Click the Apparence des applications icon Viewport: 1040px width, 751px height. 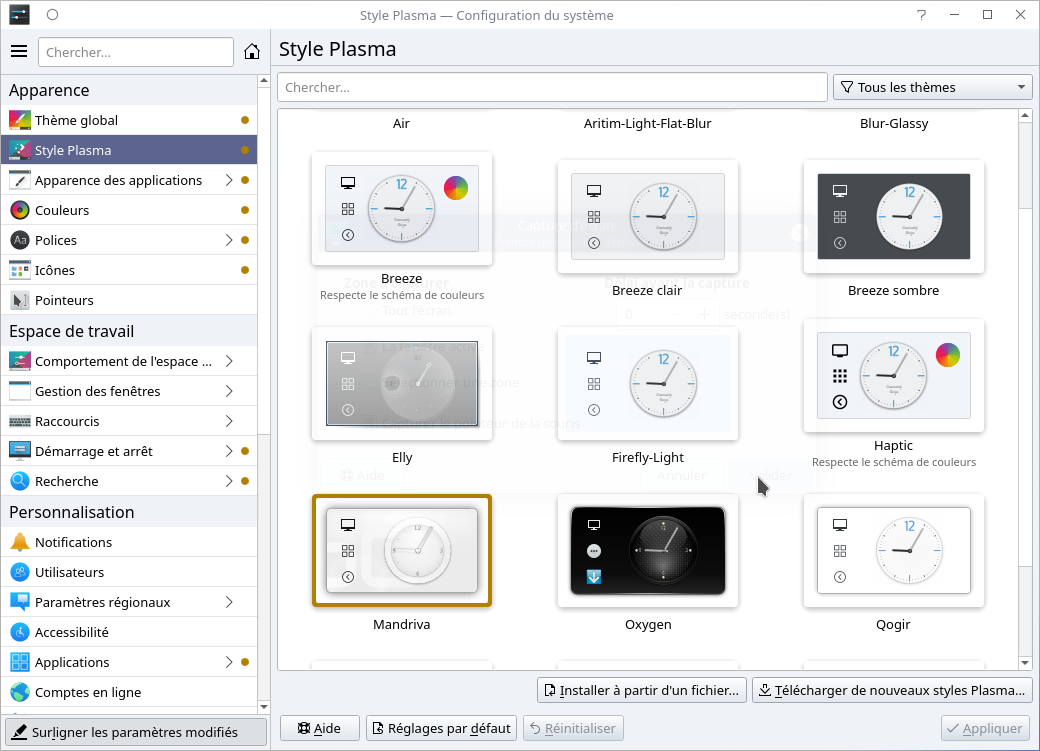(x=20, y=180)
